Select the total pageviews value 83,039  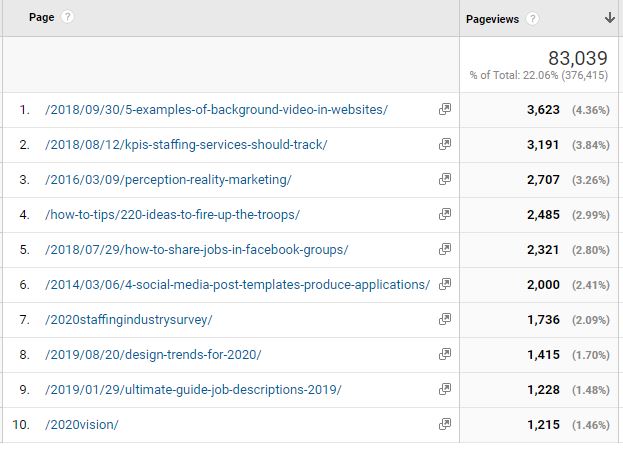(578, 58)
